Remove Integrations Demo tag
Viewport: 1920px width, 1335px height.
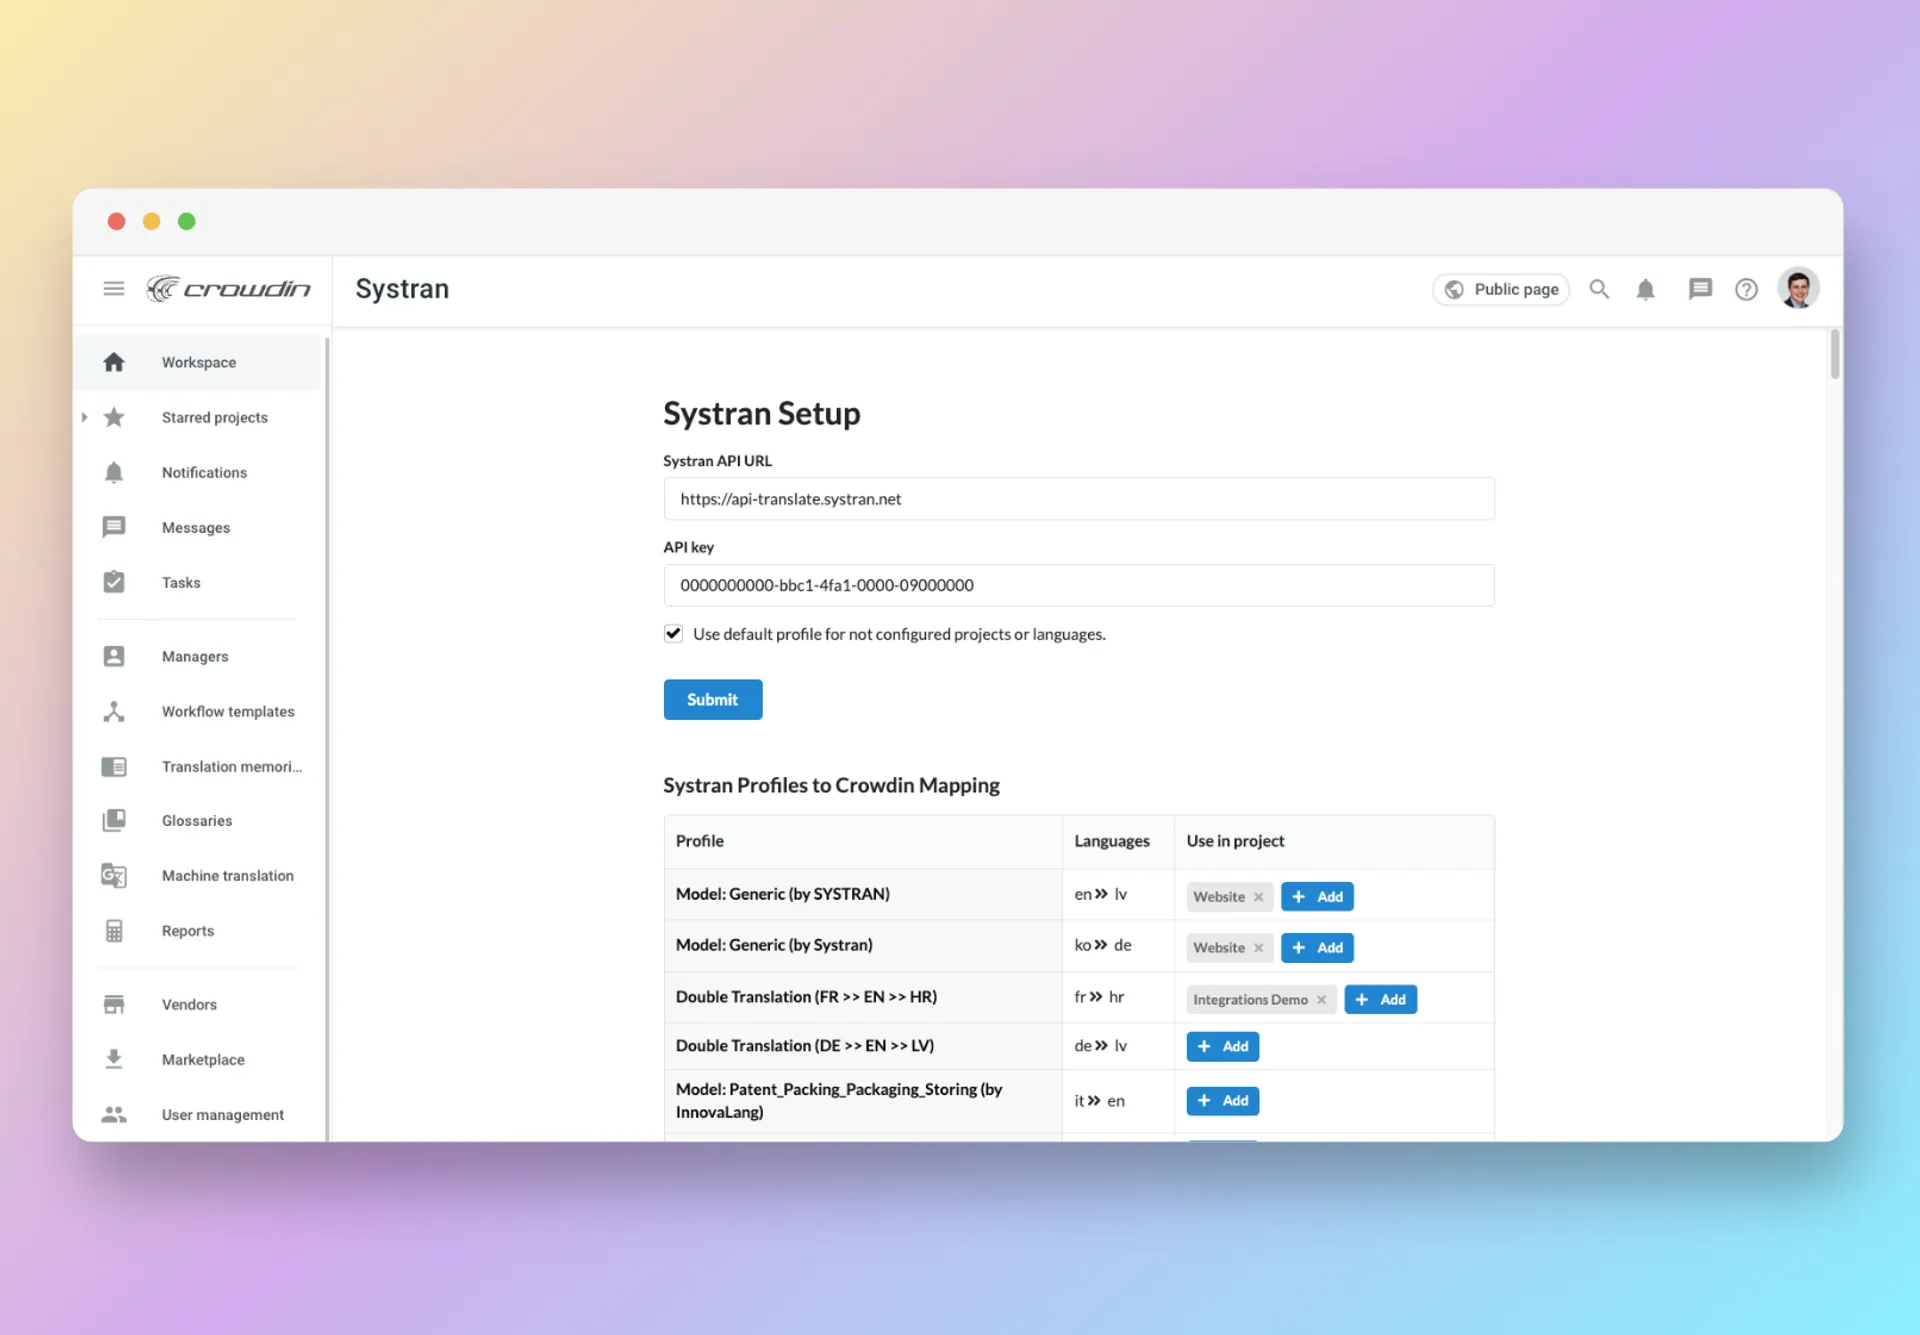point(1321,999)
